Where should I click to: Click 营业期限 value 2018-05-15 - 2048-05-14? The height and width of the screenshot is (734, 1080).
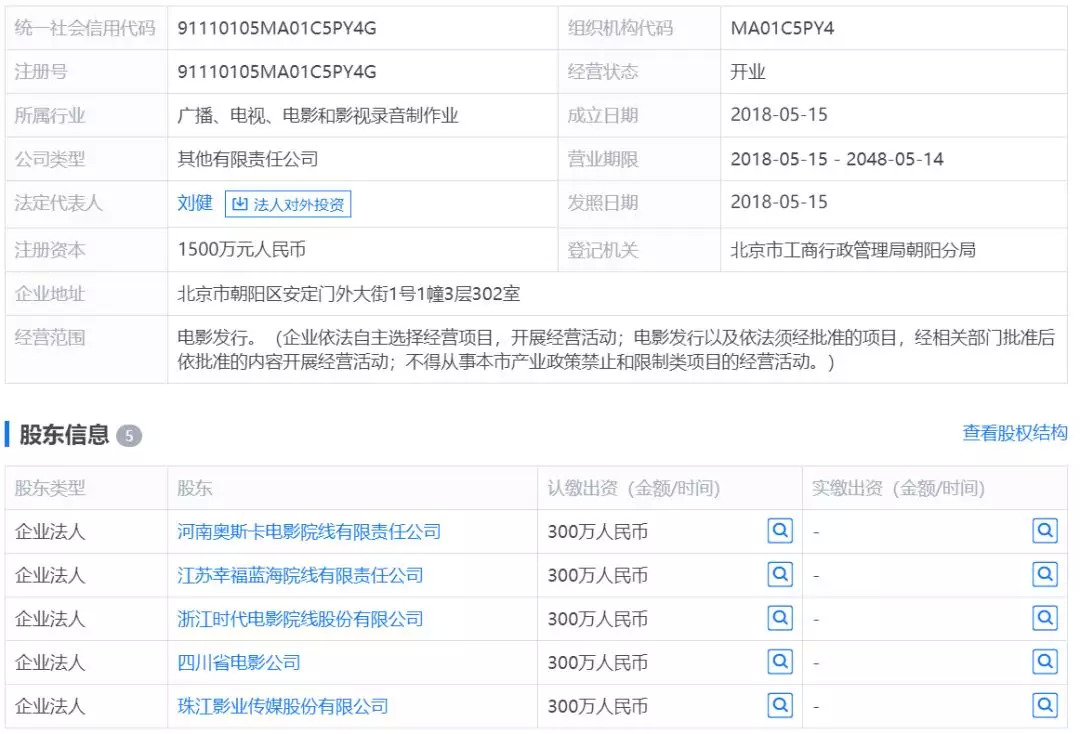[x=837, y=159]
